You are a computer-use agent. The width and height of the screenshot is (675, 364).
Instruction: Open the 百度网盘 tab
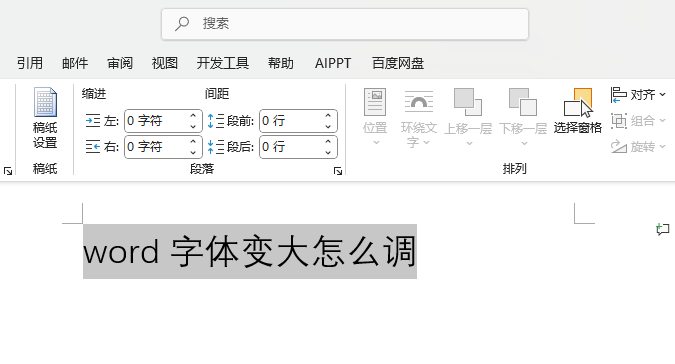tap(398, 63)
